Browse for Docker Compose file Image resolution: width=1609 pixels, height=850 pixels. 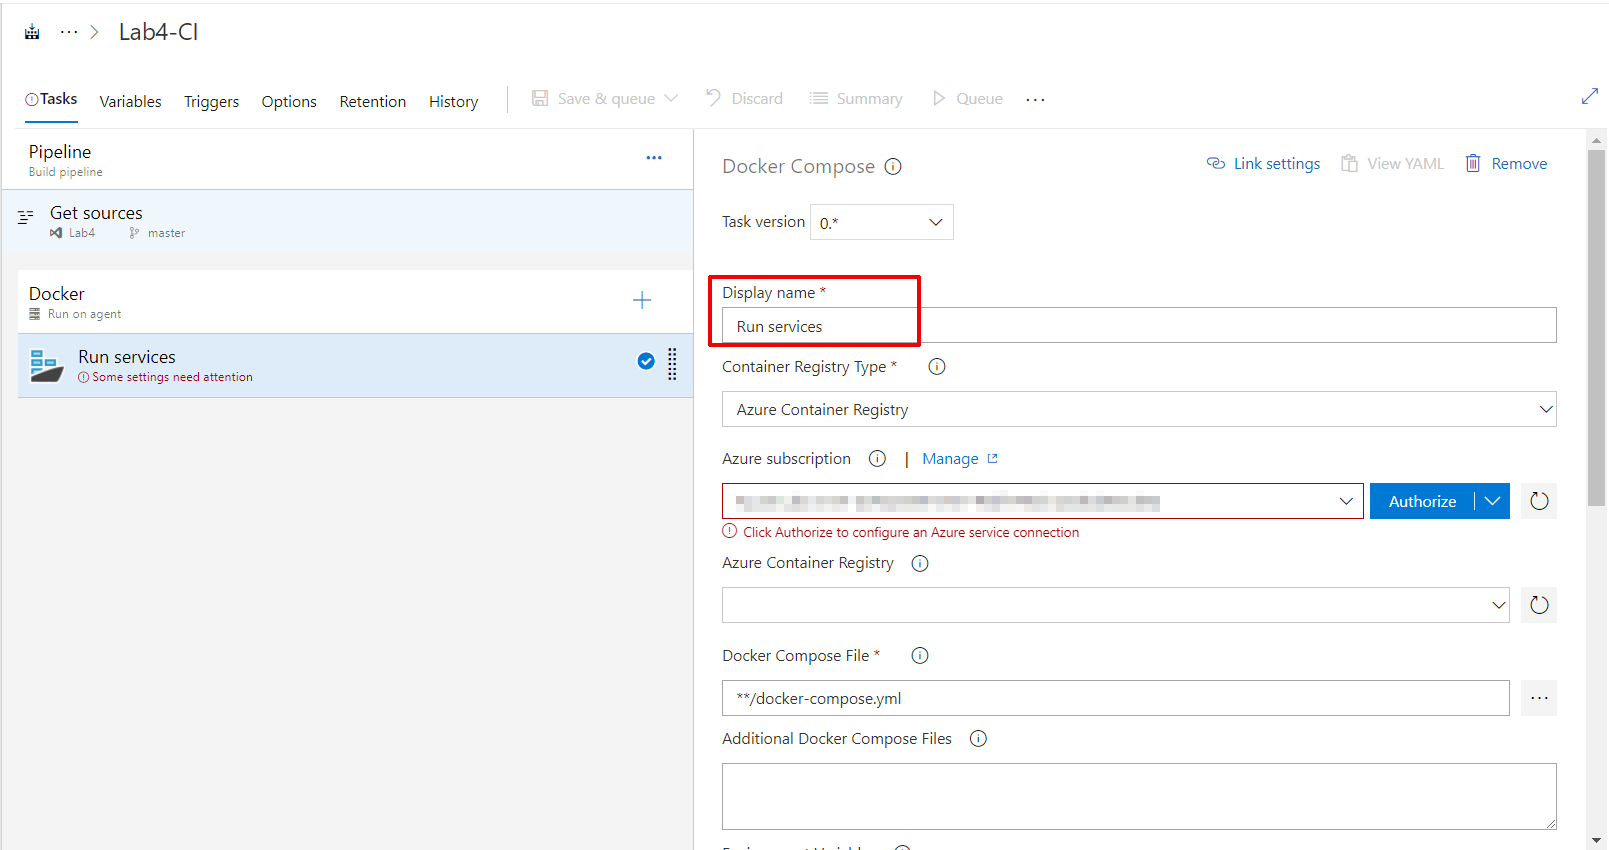click(x=1539, y=698)
